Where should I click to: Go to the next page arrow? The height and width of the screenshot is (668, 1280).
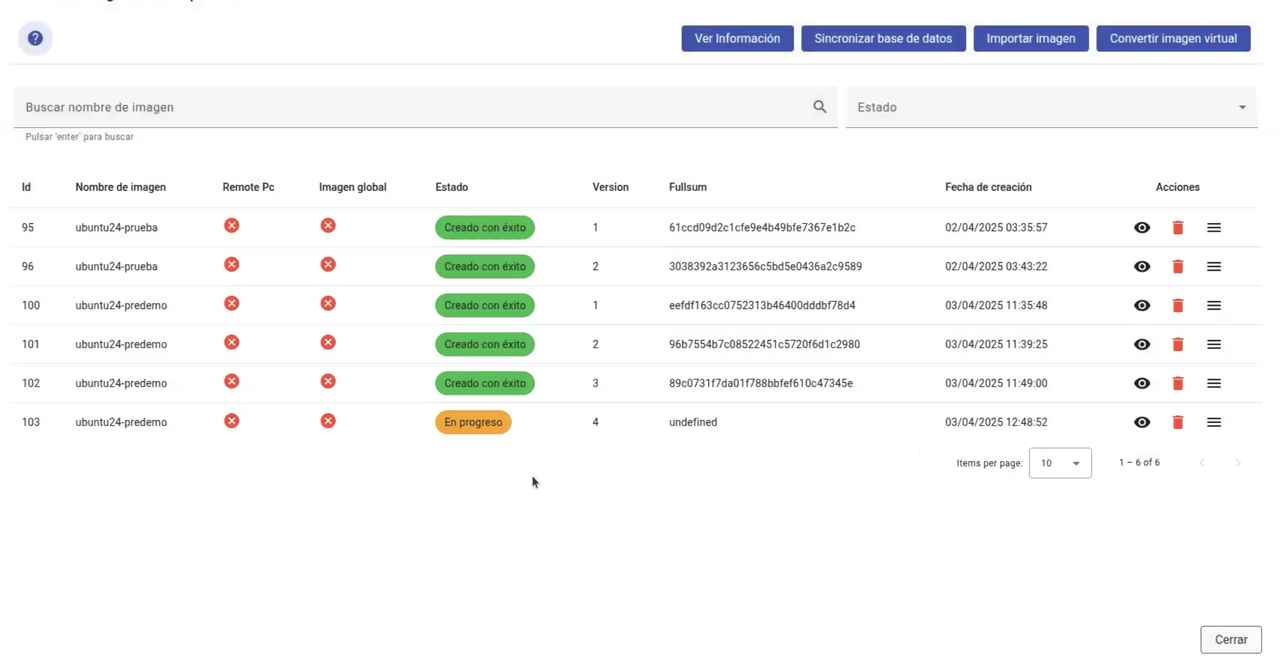click(1238, 463)
